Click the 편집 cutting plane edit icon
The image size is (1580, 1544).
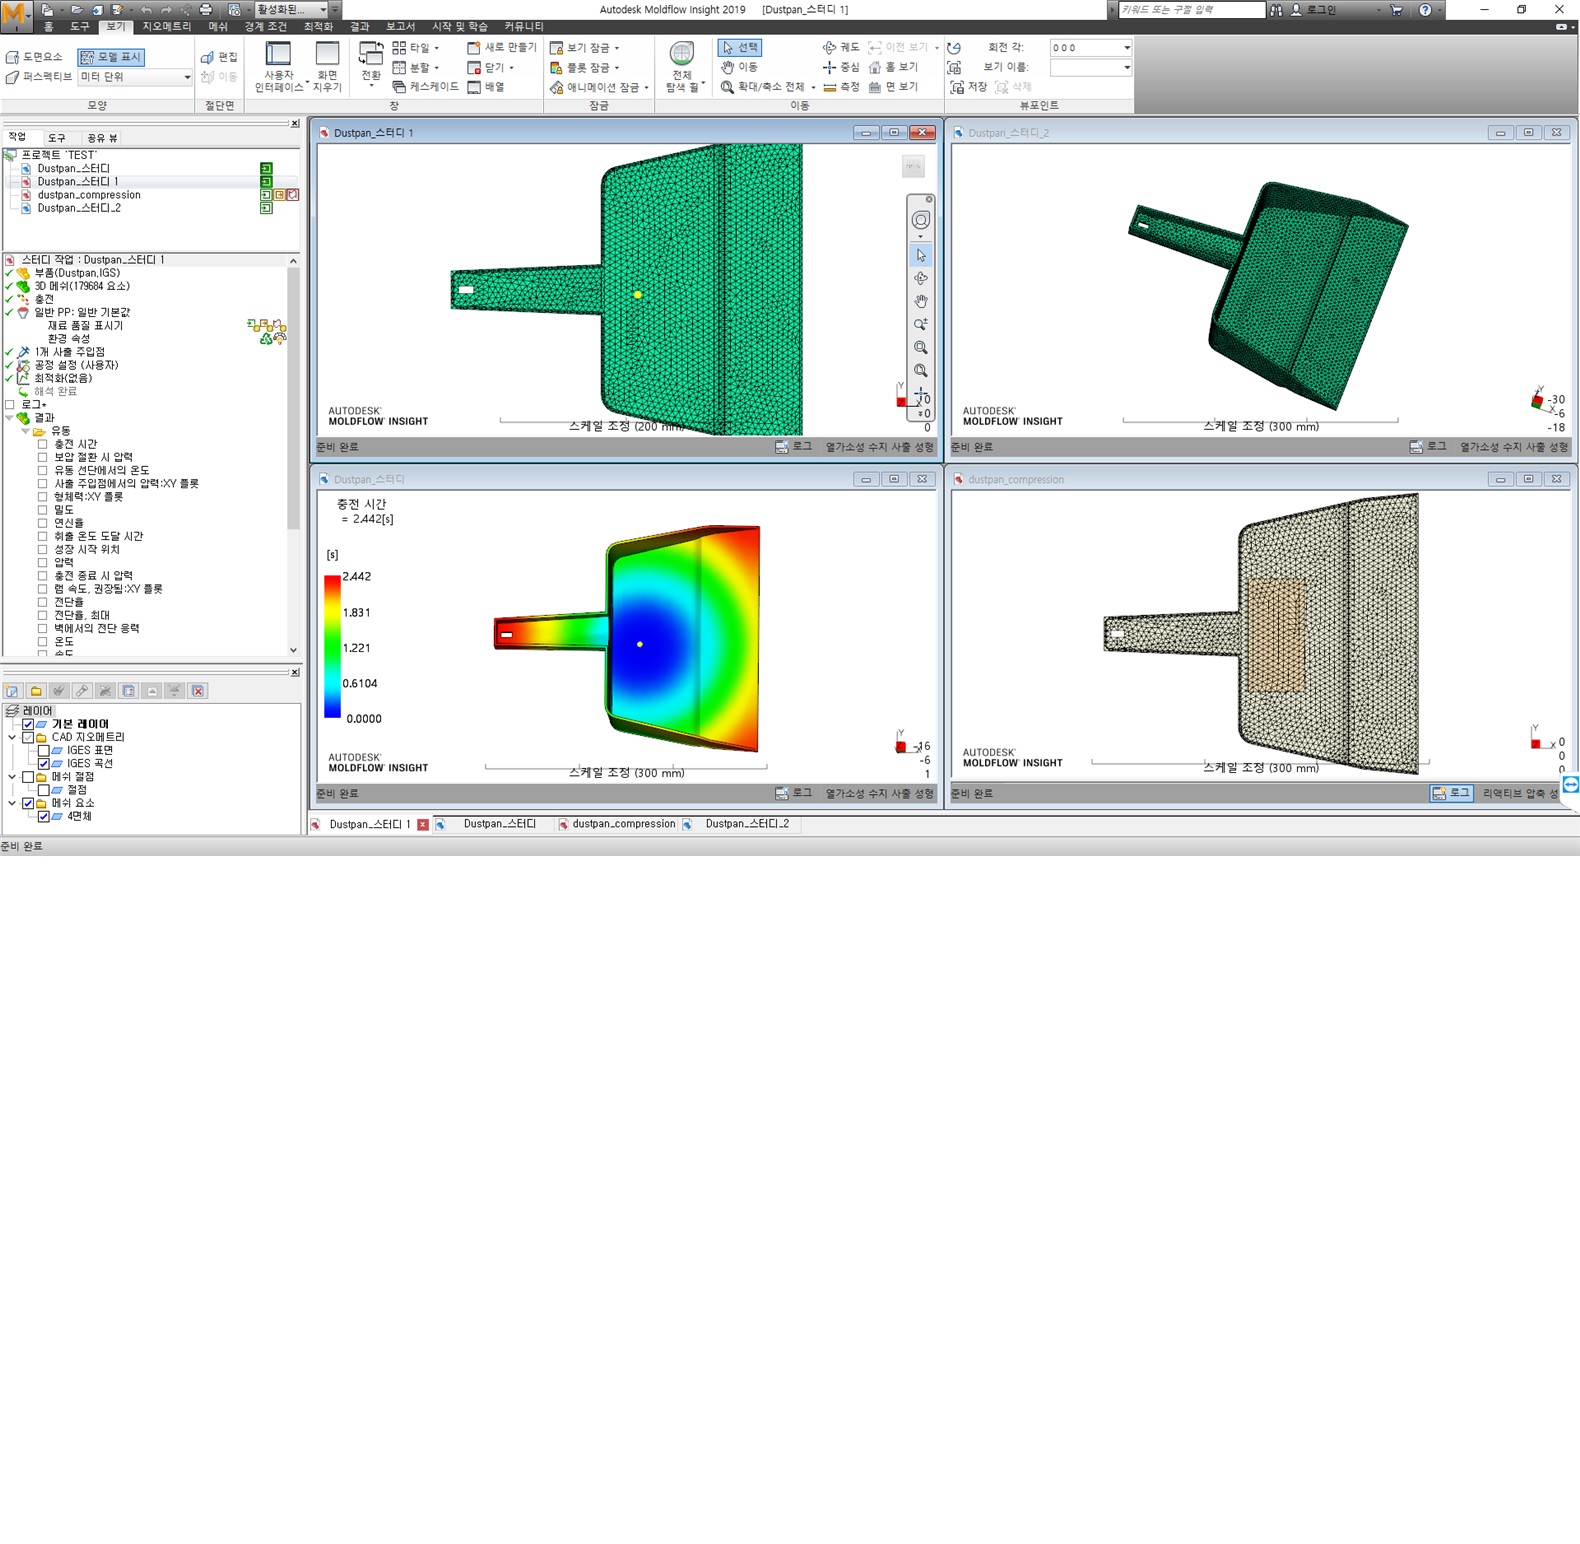pyautogui.click(x=219, y=57)
